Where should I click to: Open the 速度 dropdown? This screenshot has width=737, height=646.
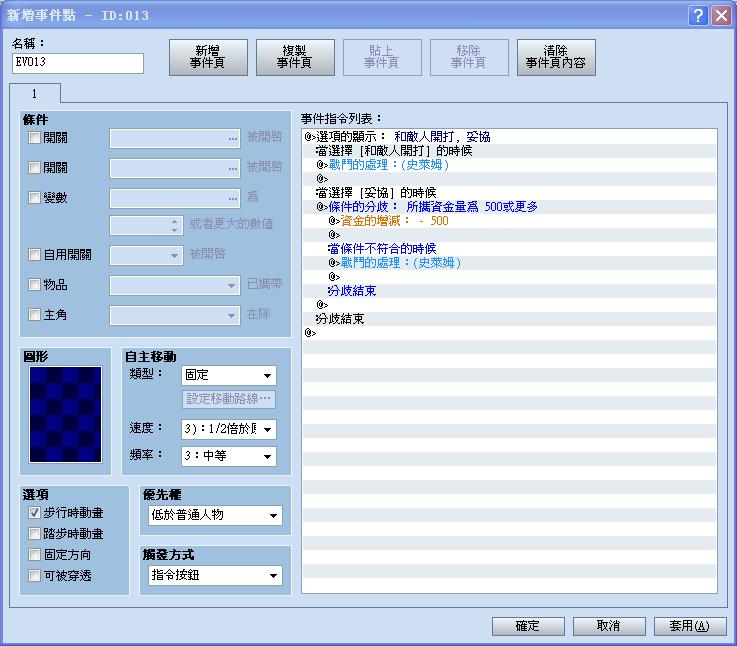point(229,429)
